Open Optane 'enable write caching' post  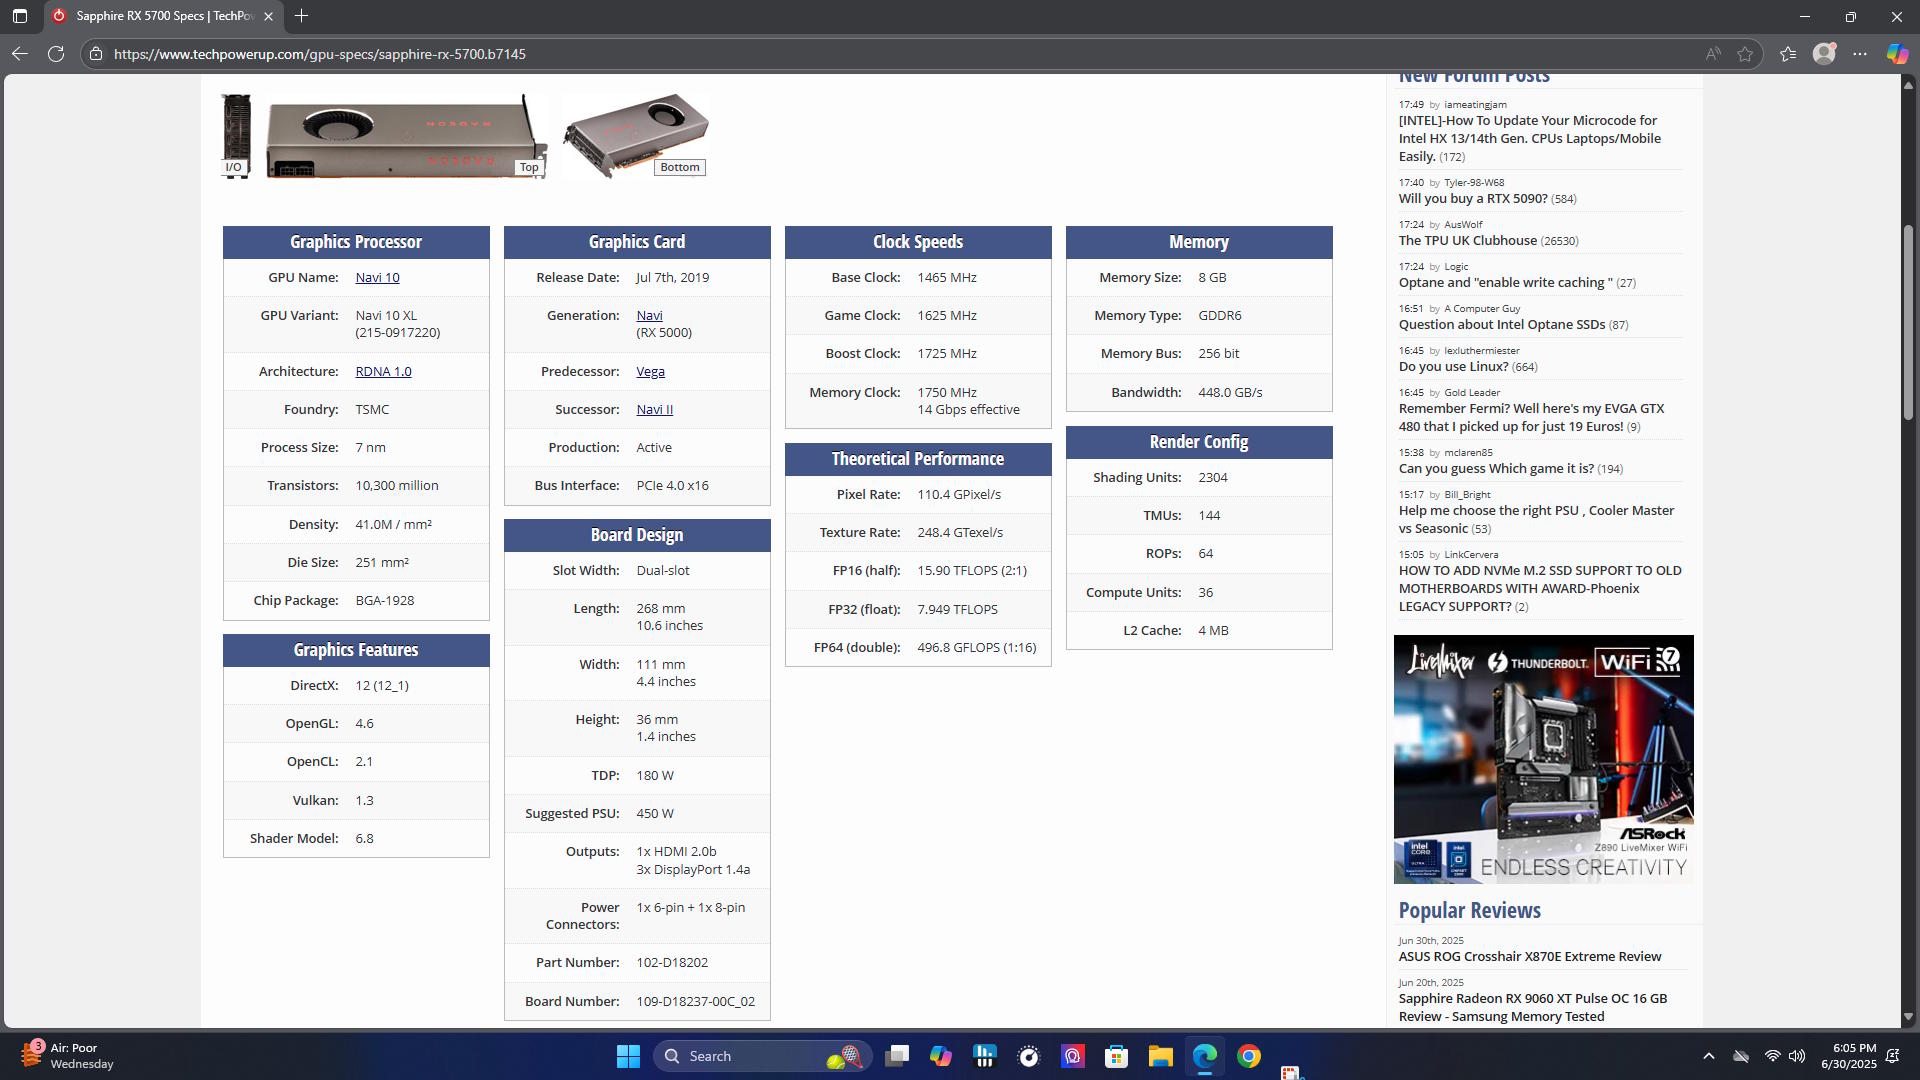pyautogui.click(x=1505, y=283)
